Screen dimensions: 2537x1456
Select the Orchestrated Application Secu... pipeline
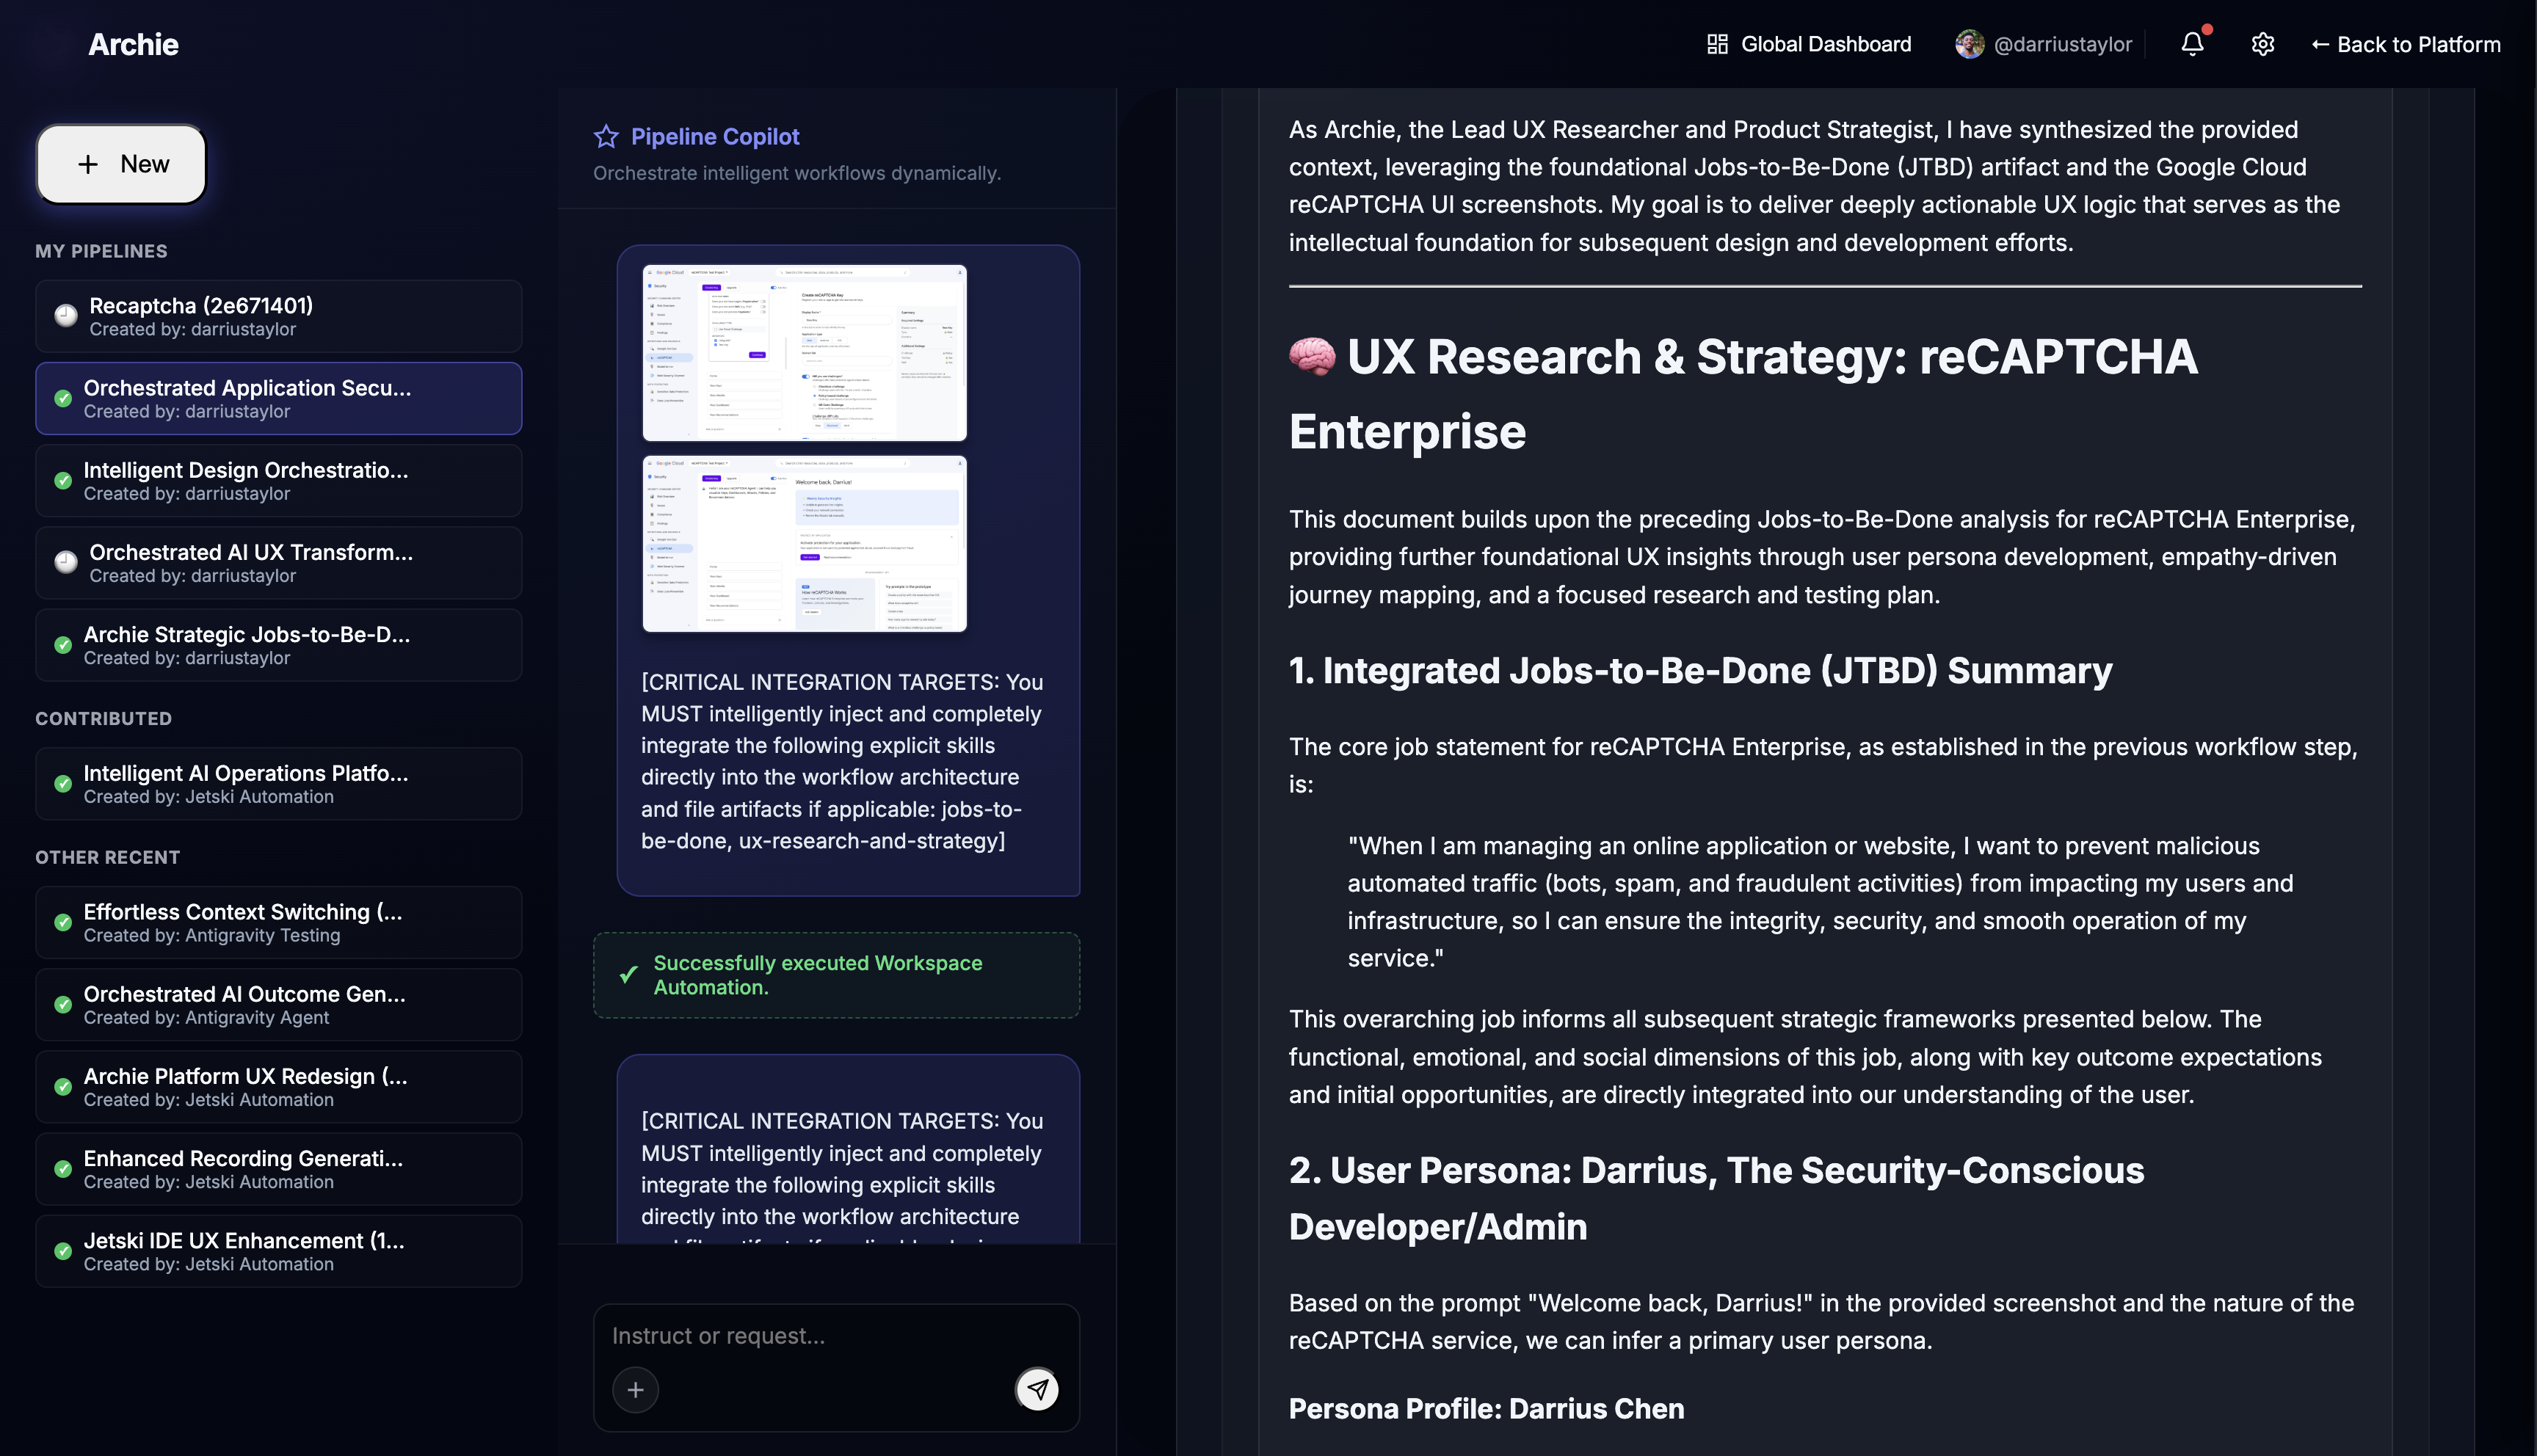(x=278, y=398)
